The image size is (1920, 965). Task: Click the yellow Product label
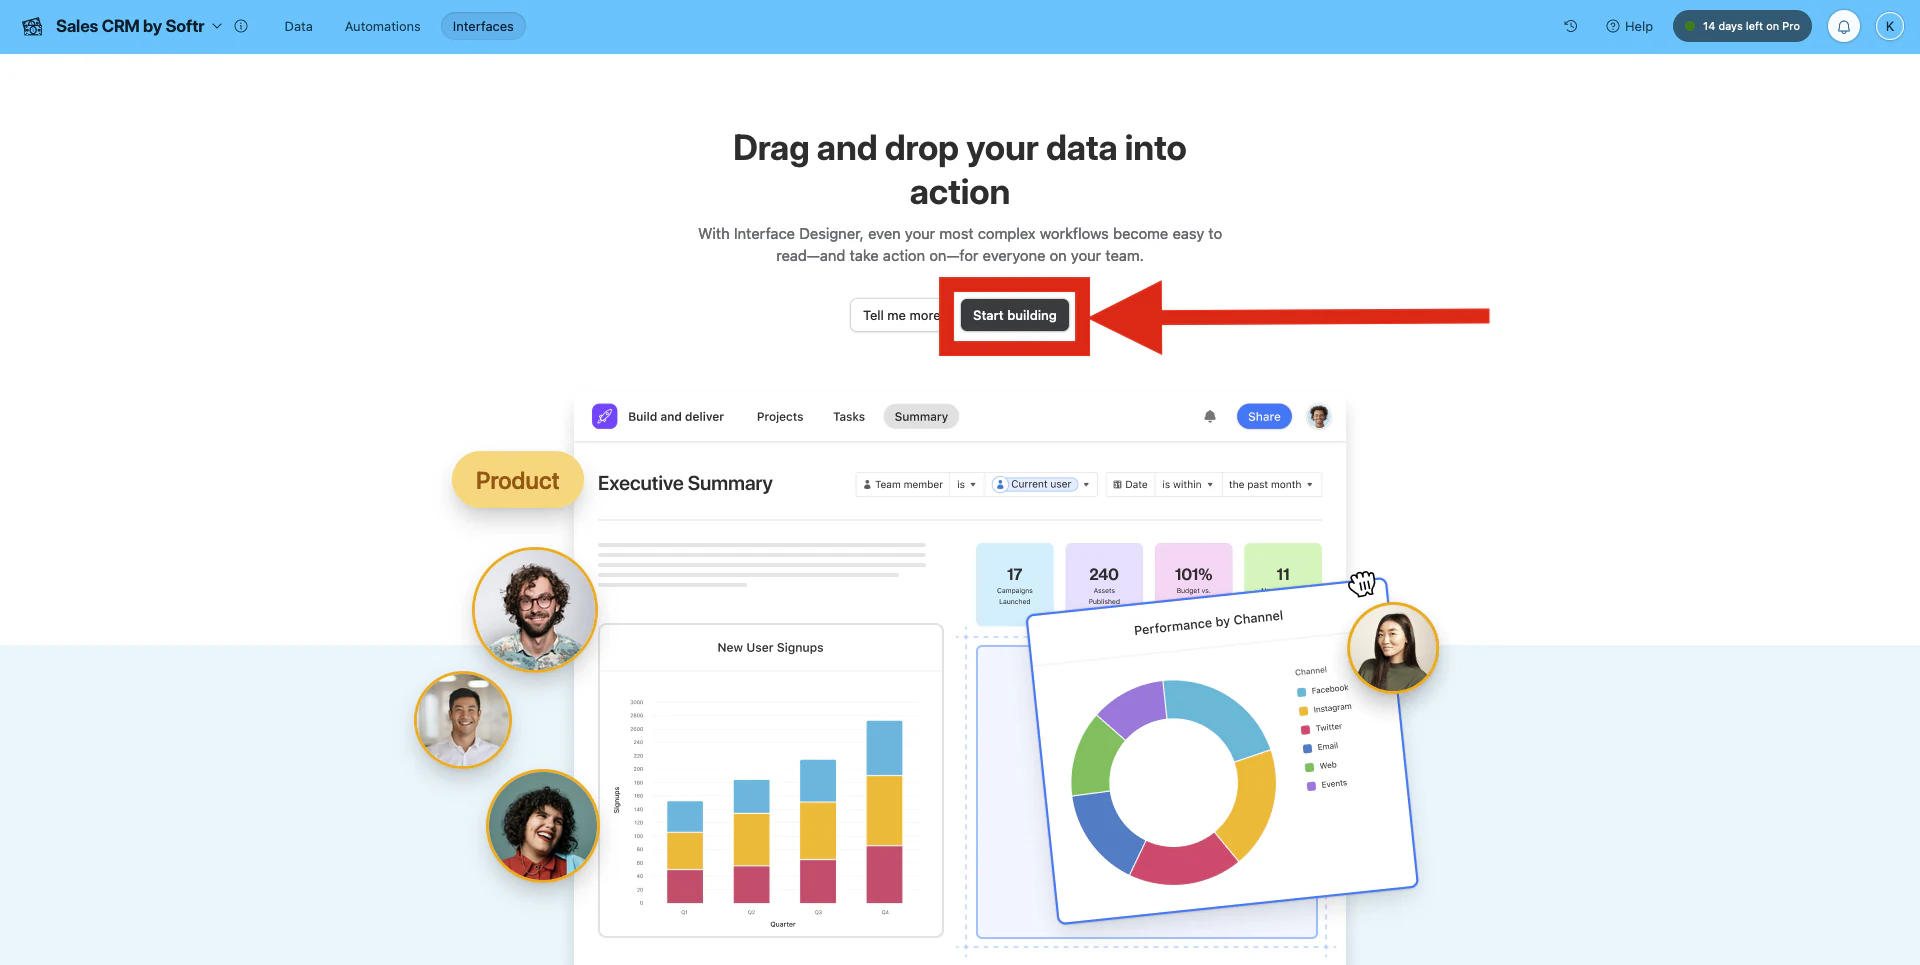(517, 481)
